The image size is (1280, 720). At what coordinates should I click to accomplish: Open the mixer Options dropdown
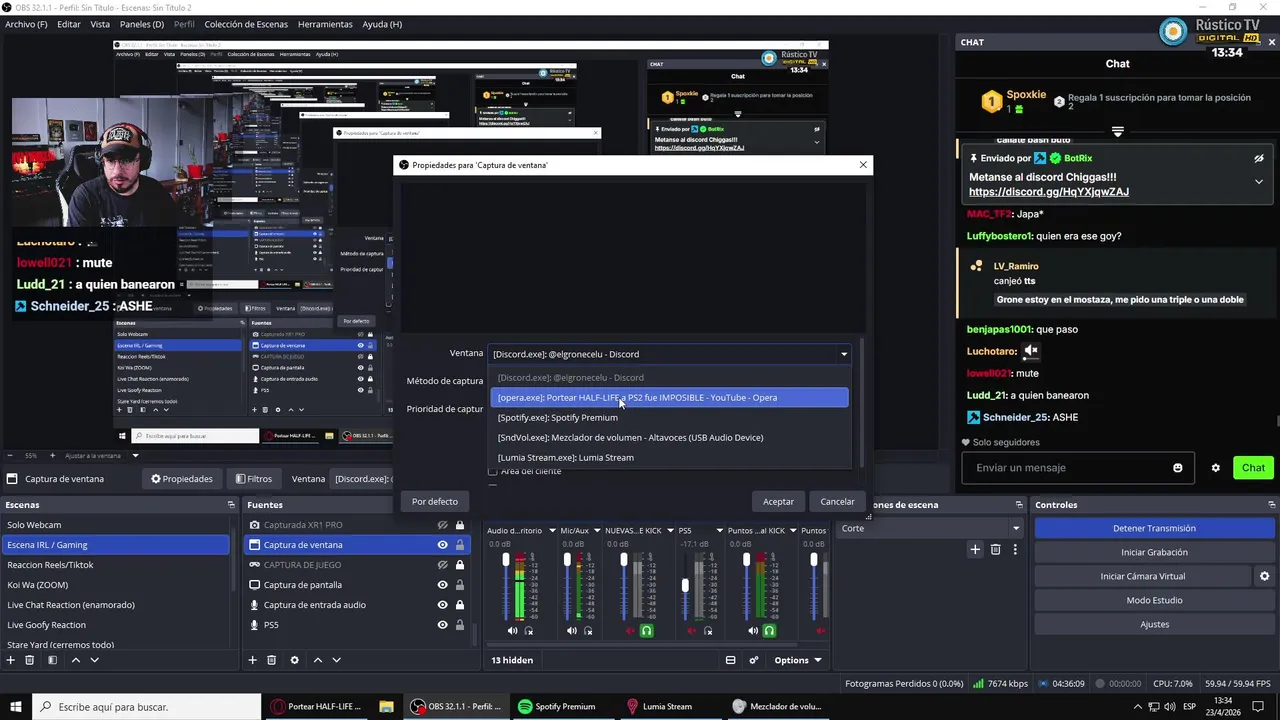coord(797,660)
